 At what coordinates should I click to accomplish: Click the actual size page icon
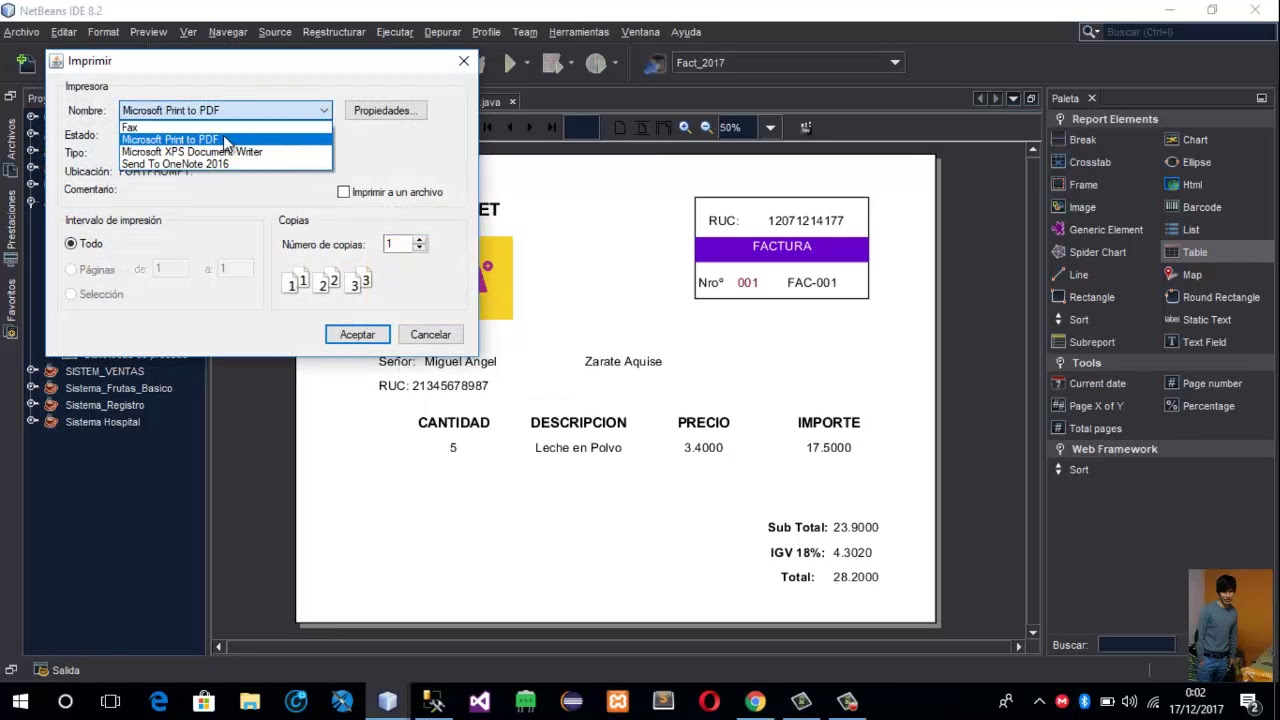[620, 128]
